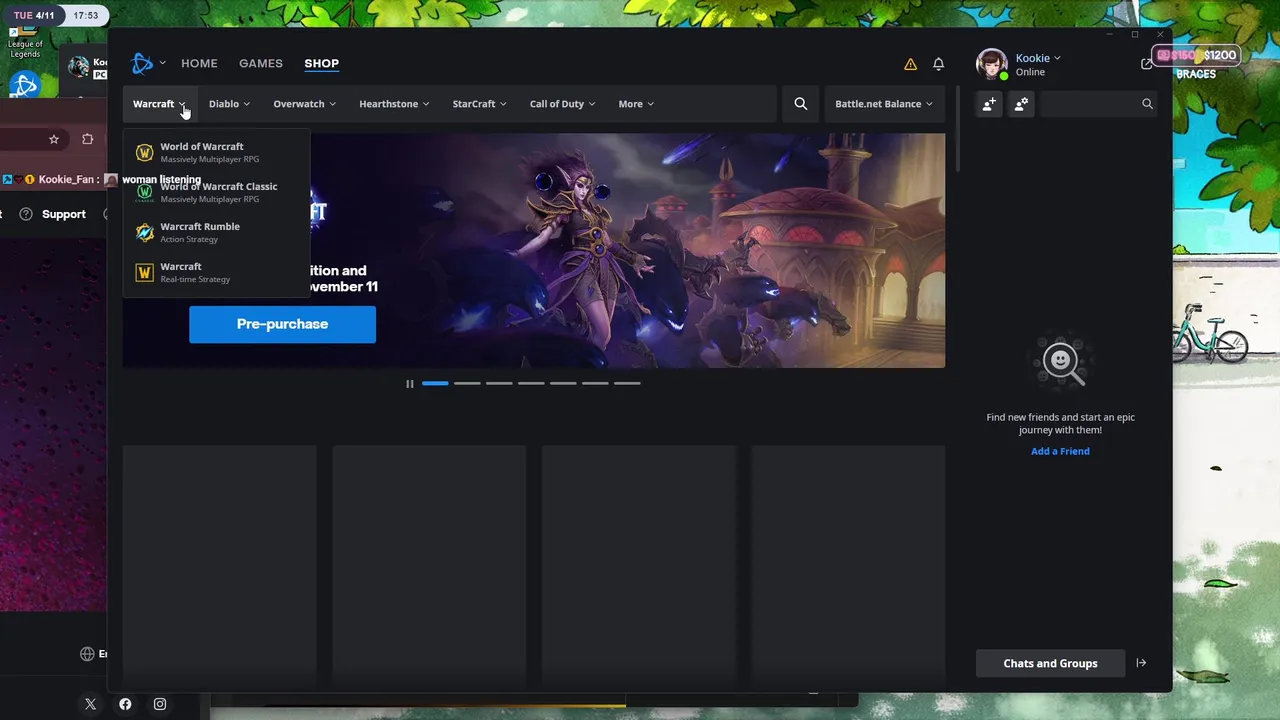The height and width of the screenshot is (720, 1280).
Task: Expand the Hearthstone shop dropdown
Action: tap(394, 104)
